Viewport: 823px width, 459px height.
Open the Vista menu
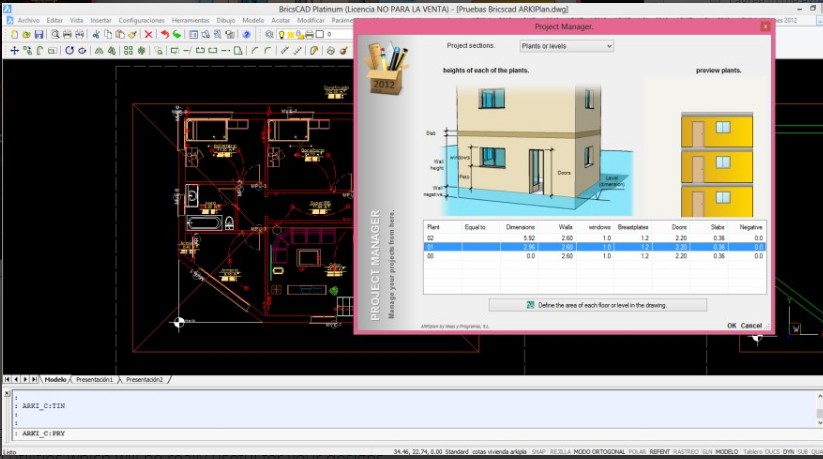77,20
